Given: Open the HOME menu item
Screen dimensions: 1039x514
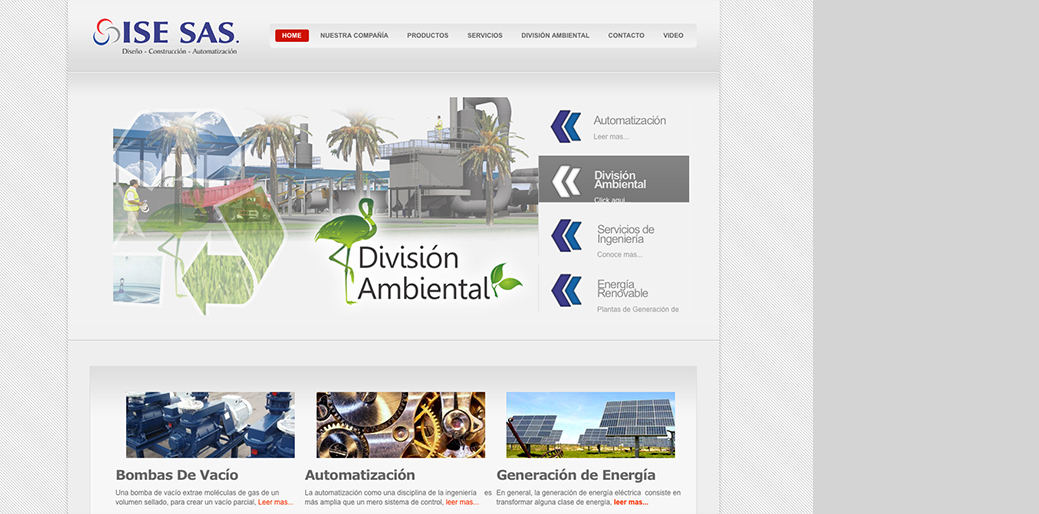Looking at the screenshot, I should [292, 36].
